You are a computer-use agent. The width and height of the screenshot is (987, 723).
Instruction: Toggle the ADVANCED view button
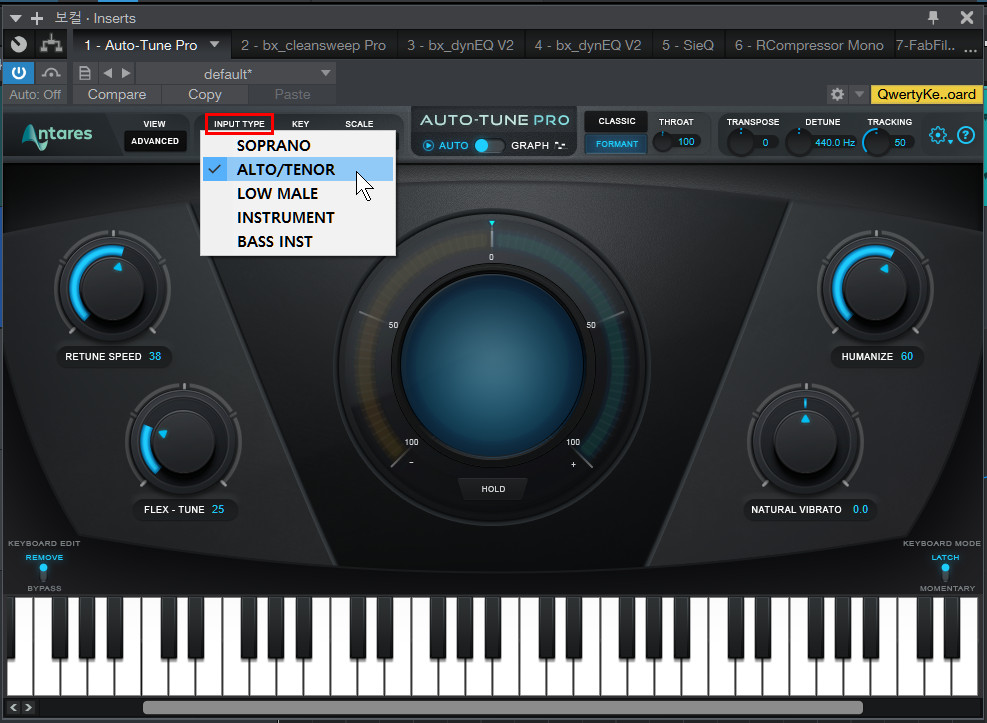coord(155,141)
